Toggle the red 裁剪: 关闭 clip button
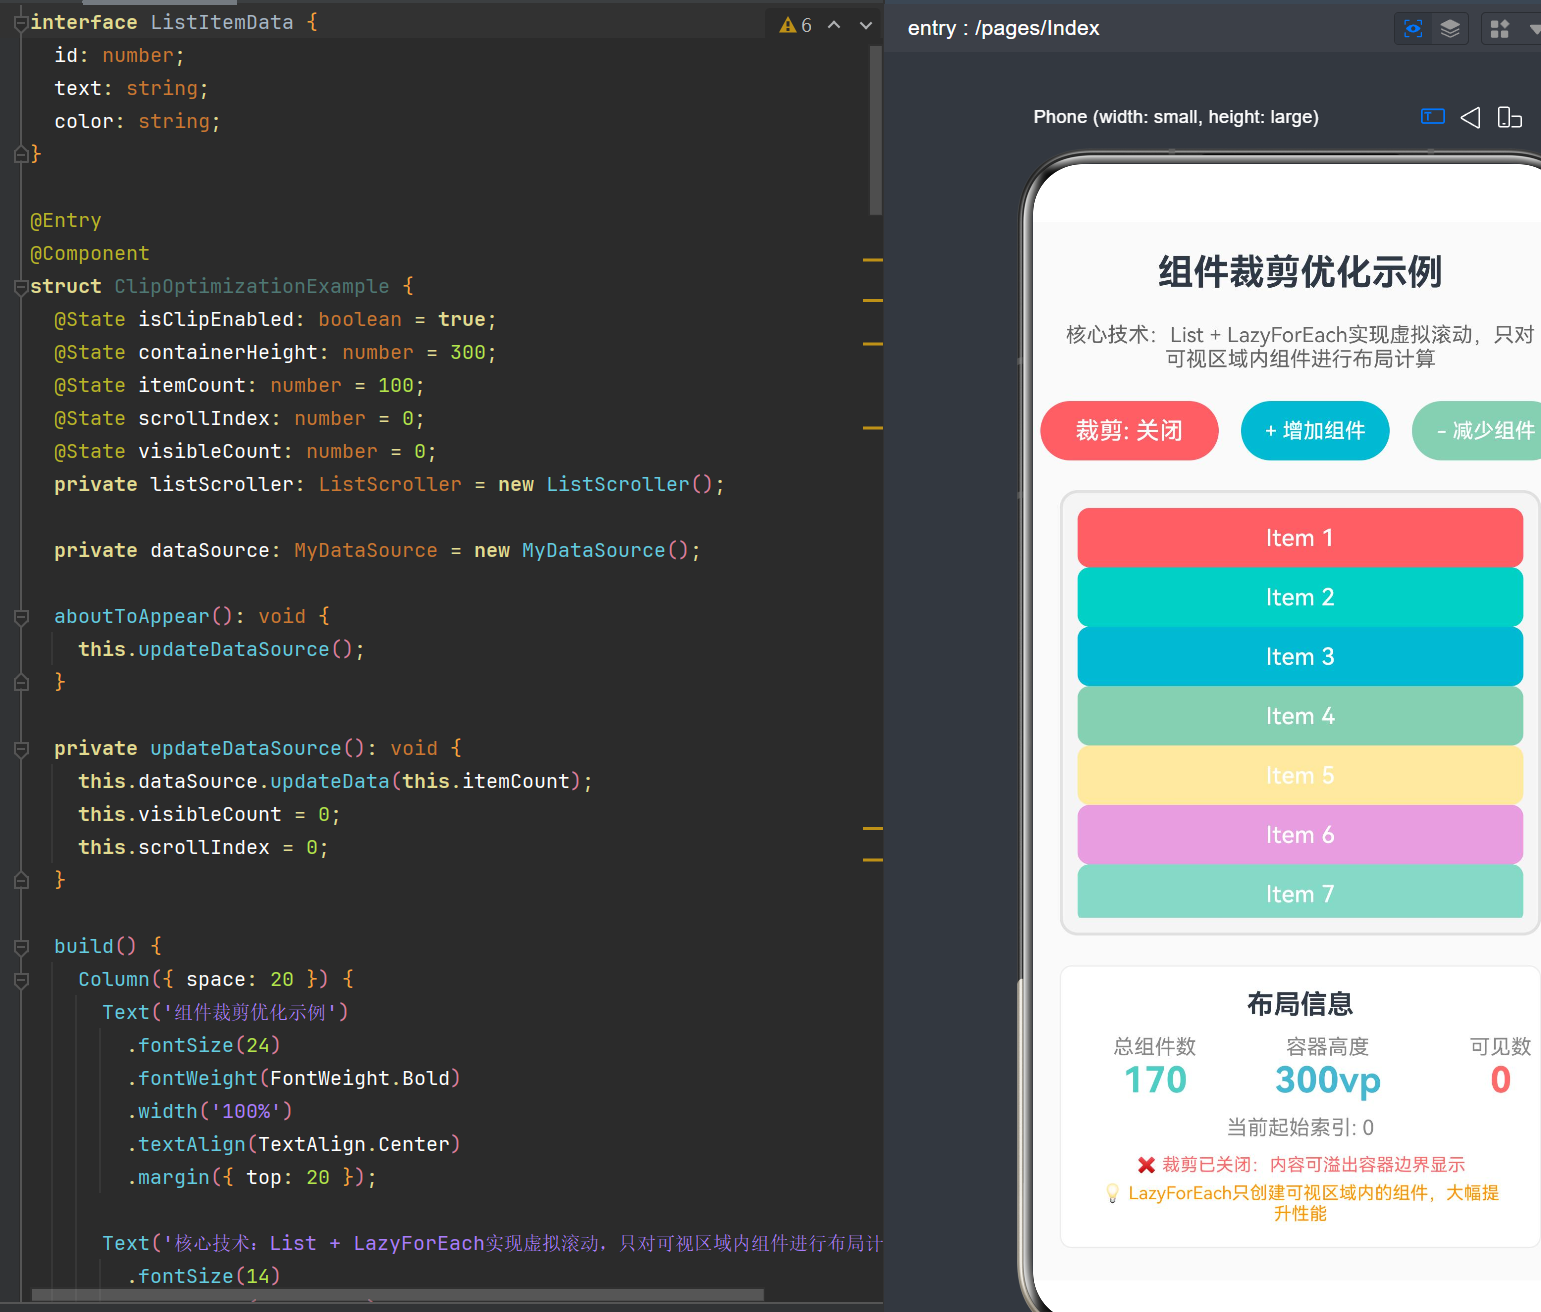Viewport: 1541px width, 1312px height. click(1129, 431)
